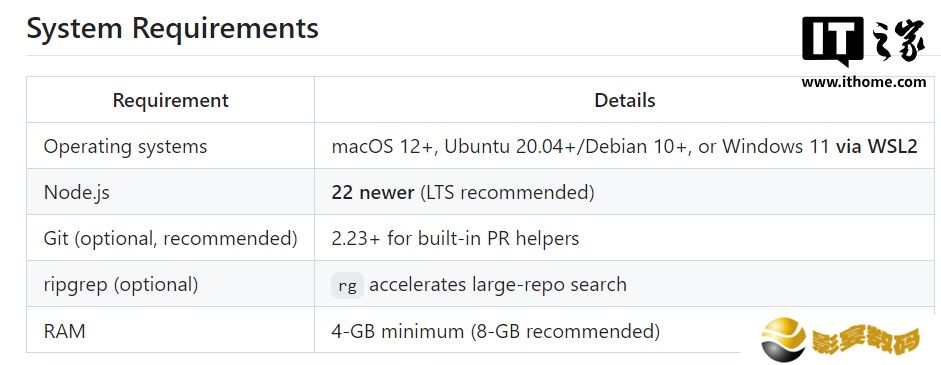The height and width of the screenshot is (365, 941).
Task: Click the www.ithome.com watermark text
Action: [864, 82]
